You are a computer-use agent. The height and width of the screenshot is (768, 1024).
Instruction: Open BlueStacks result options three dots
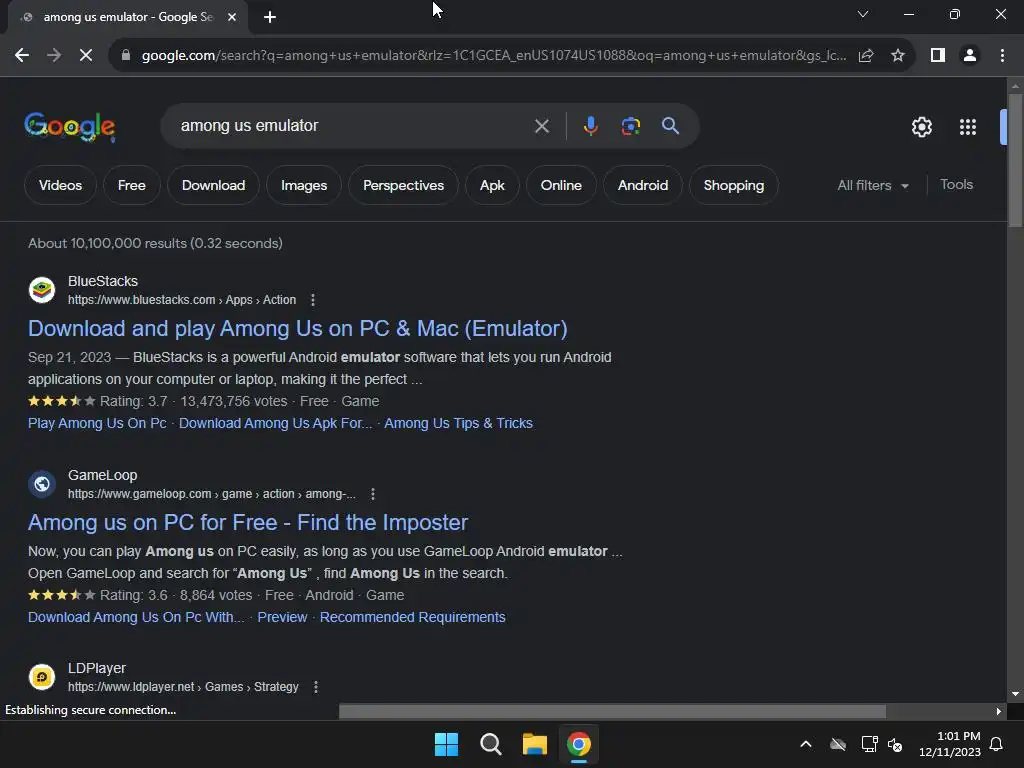click(313, 300)
